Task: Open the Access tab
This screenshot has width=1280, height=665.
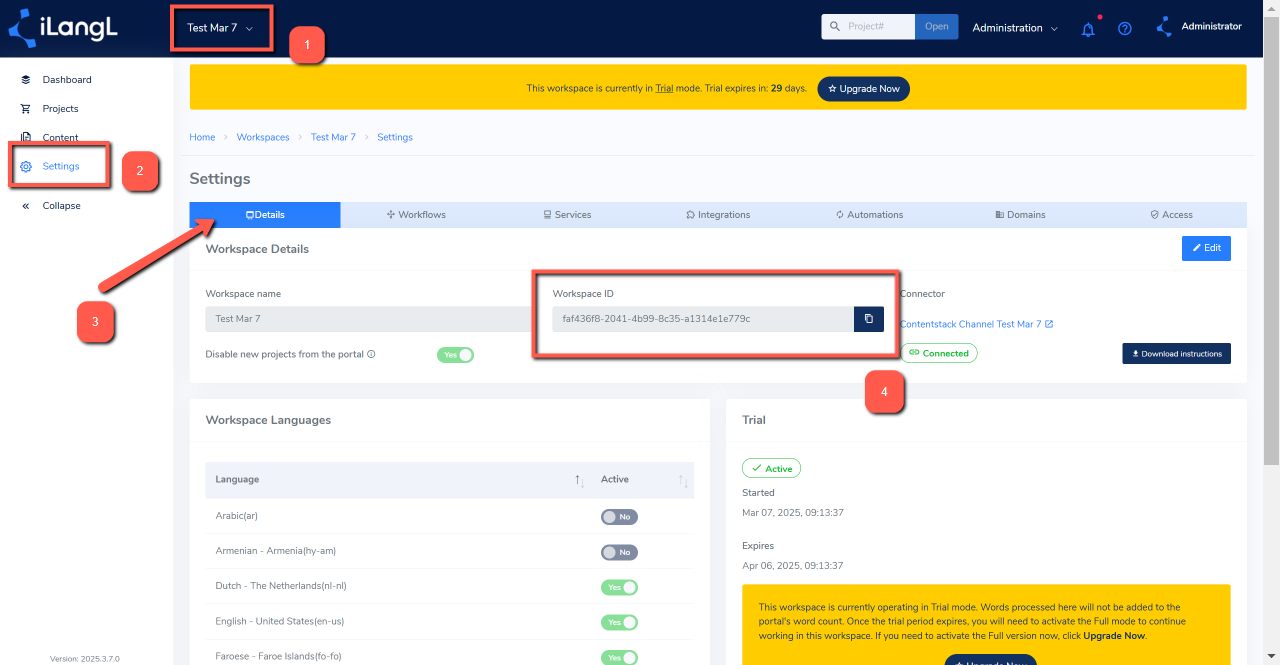Action: 1171,215
